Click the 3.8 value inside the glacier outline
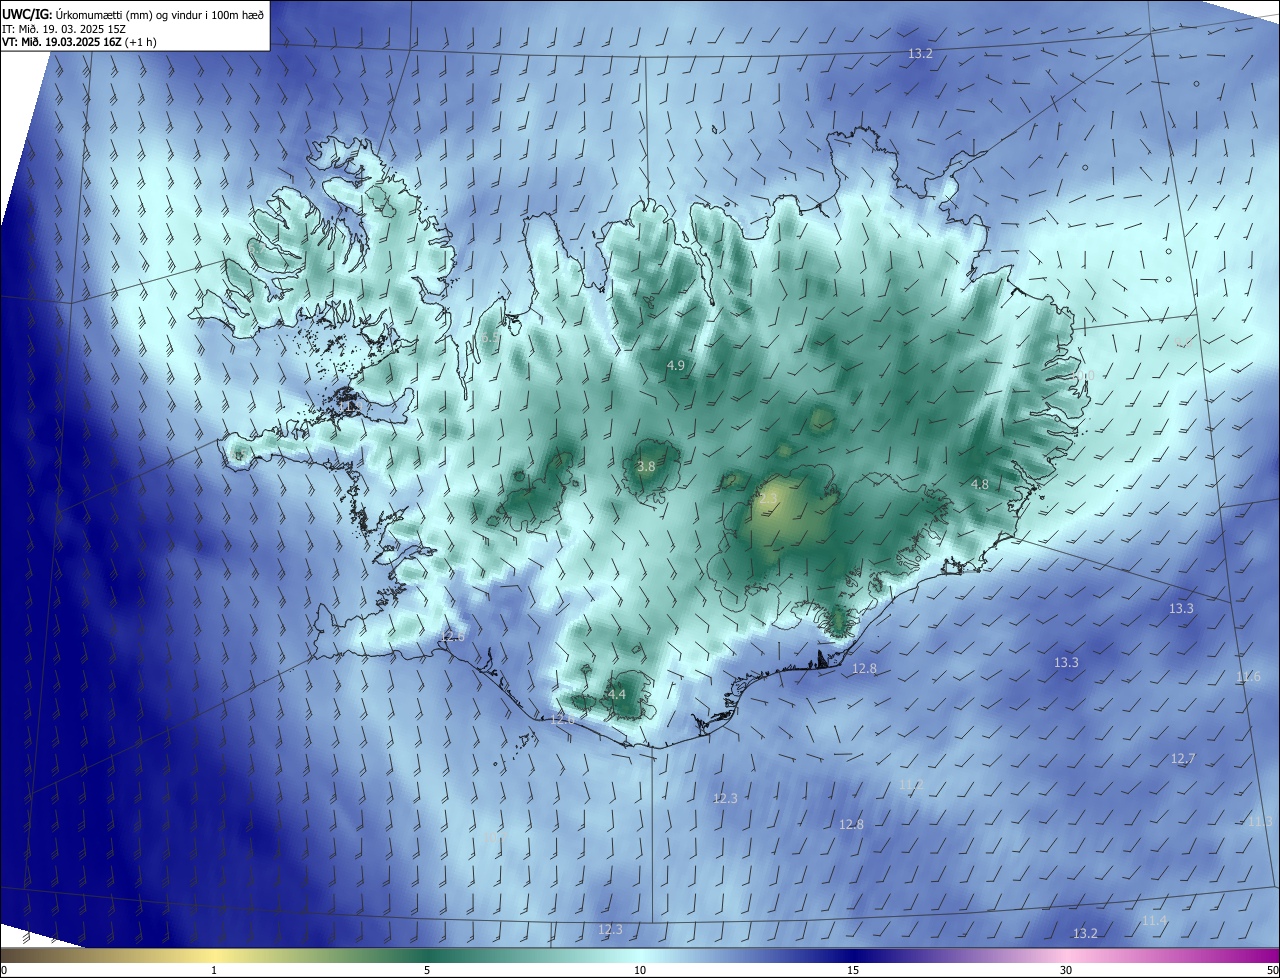1280x978 pixels. [x=646, y=467]
